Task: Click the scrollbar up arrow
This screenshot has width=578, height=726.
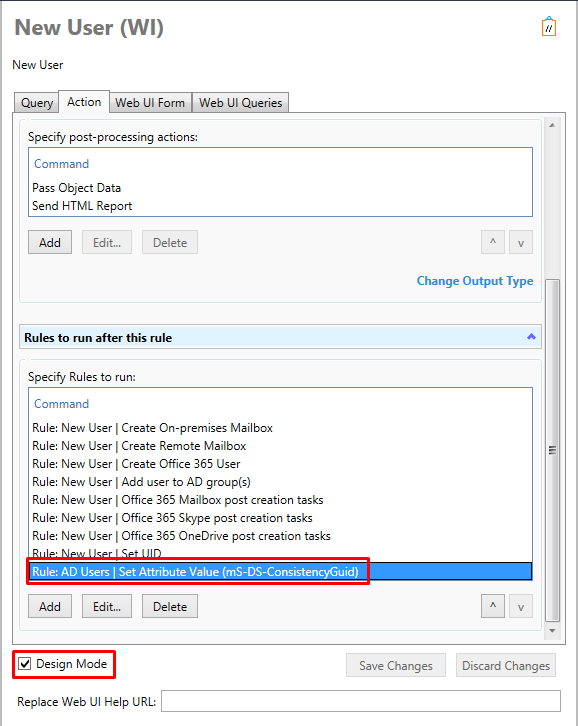Action: pyautogui.click(x=552, y=125)
